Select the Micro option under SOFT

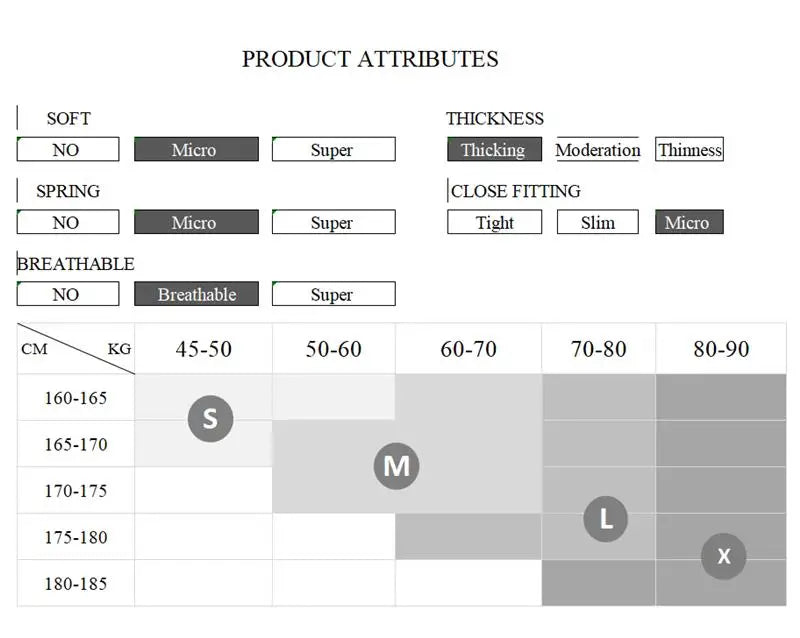pyautogui.click(x=196, y=149)
